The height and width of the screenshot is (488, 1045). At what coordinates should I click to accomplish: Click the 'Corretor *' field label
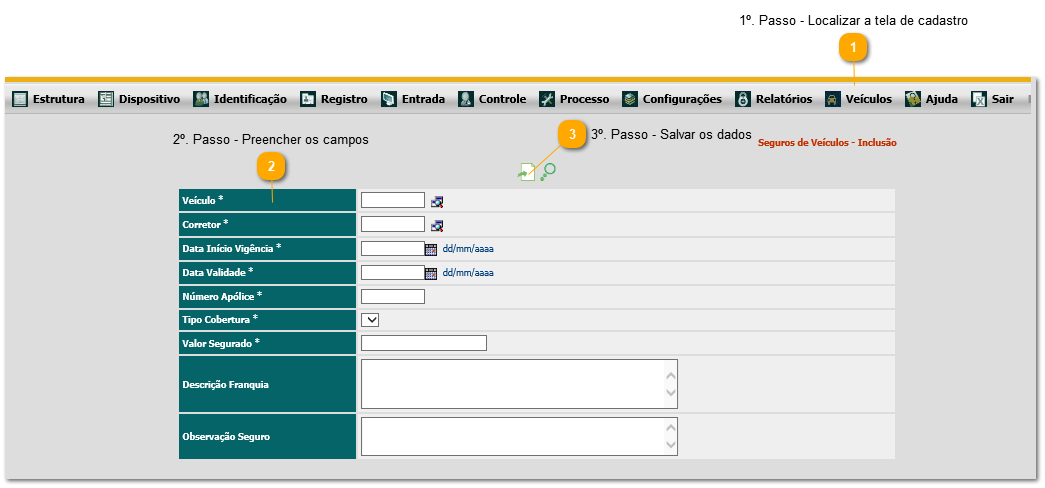[205, 224]
